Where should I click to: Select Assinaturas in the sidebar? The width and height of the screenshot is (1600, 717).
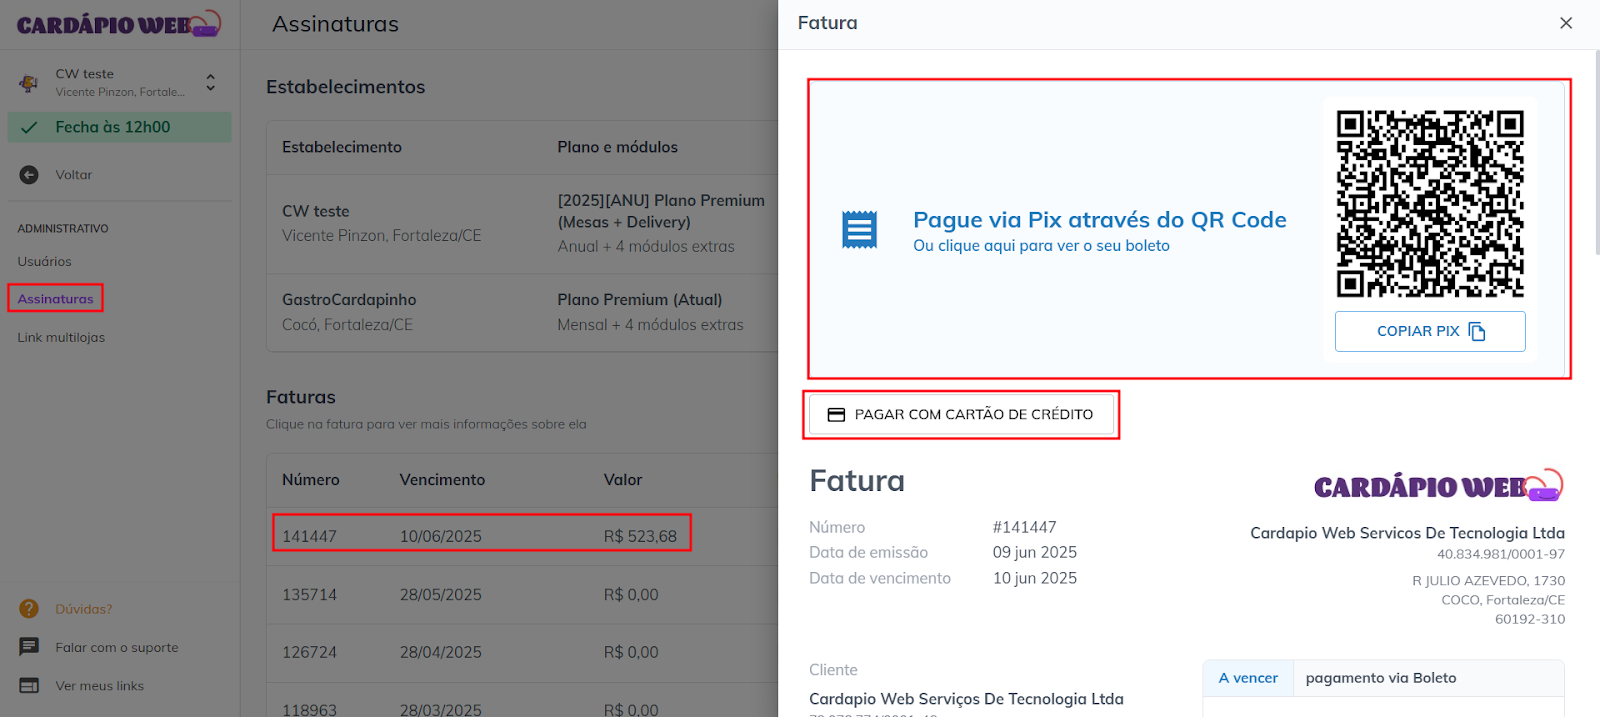(x=56, y=299)
